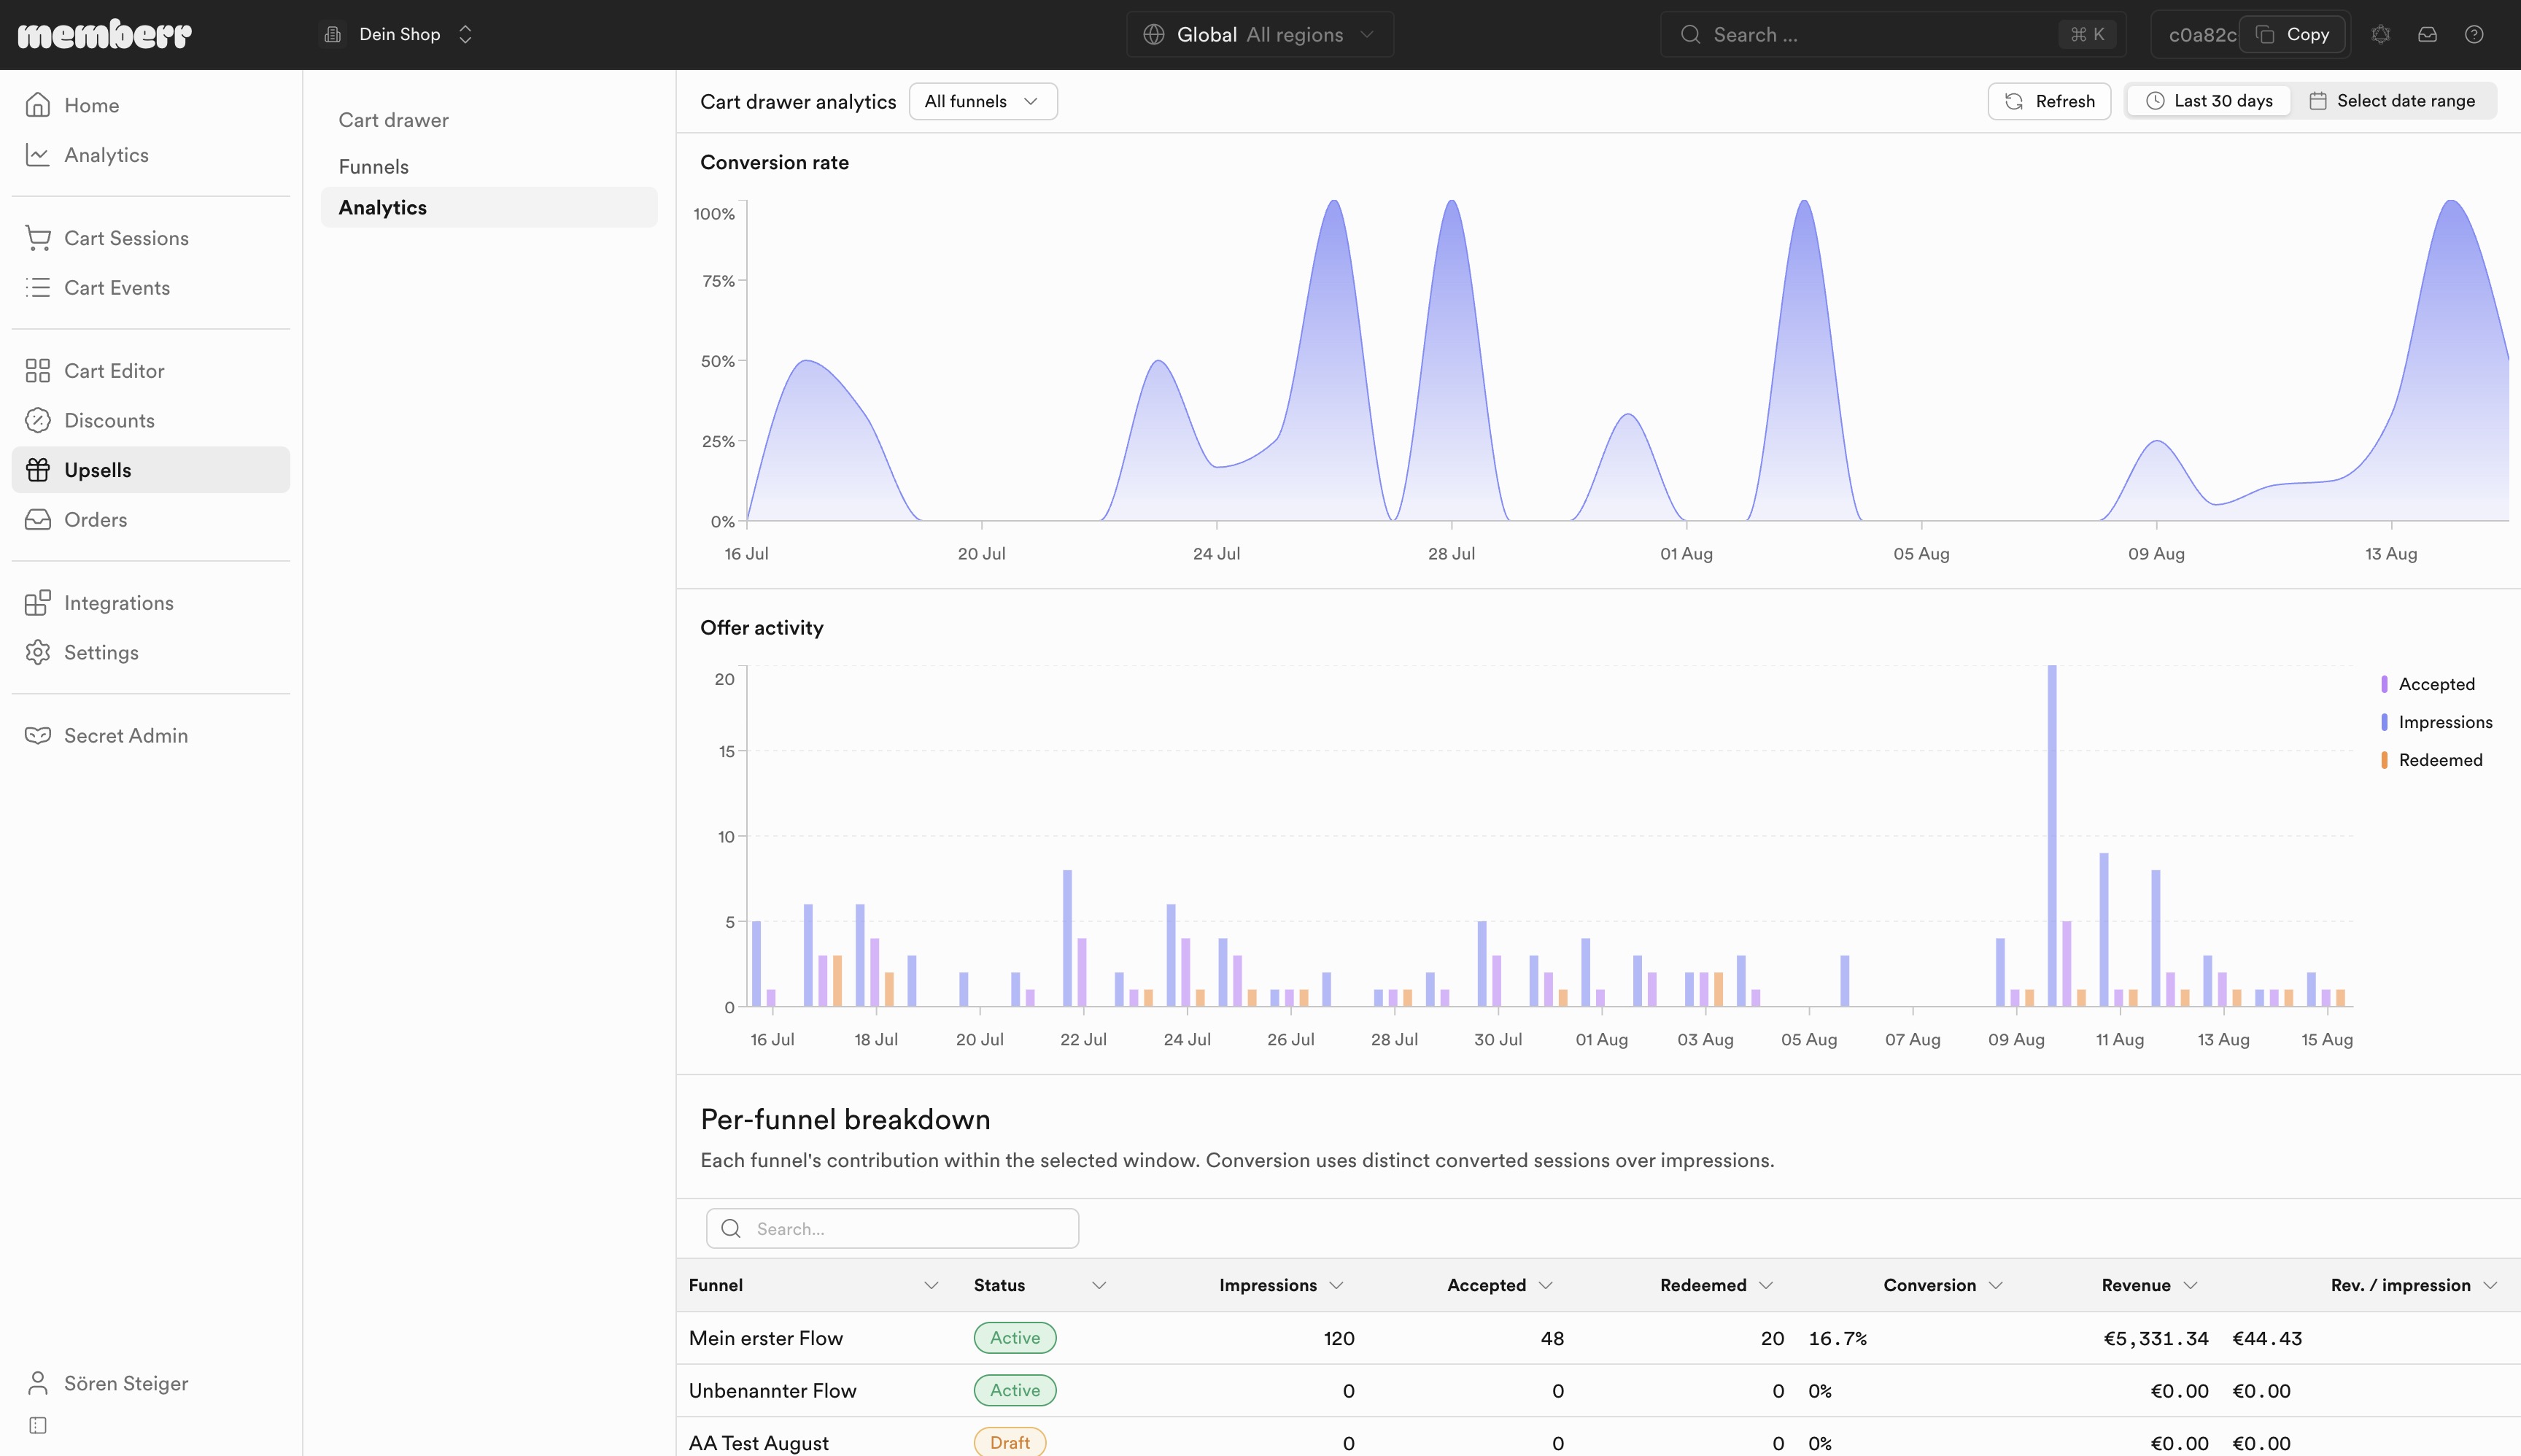The image size is (2521, 1456).
Task: Select the Funnels sub-navigation item
Action: [x=373, y=167]
